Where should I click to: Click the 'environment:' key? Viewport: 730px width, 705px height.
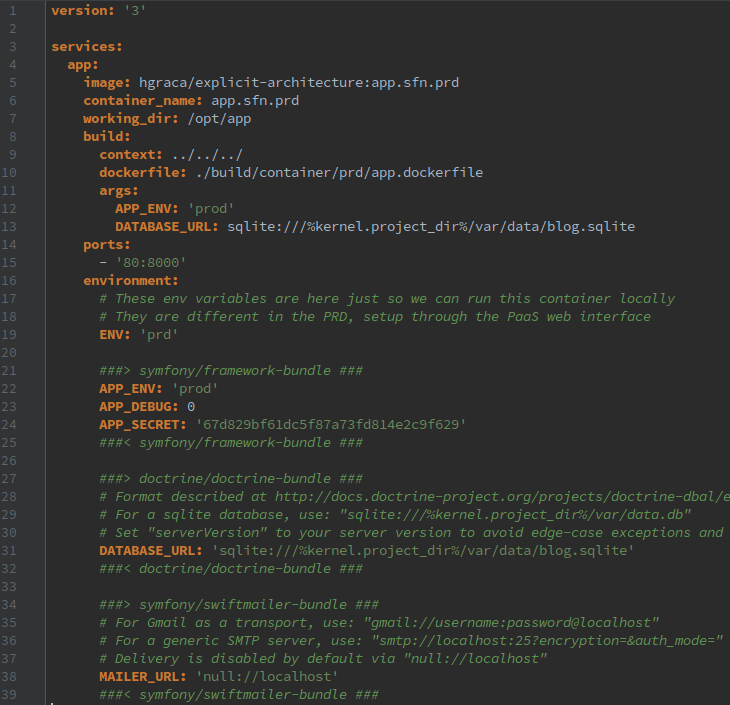(x=130, y=281)
